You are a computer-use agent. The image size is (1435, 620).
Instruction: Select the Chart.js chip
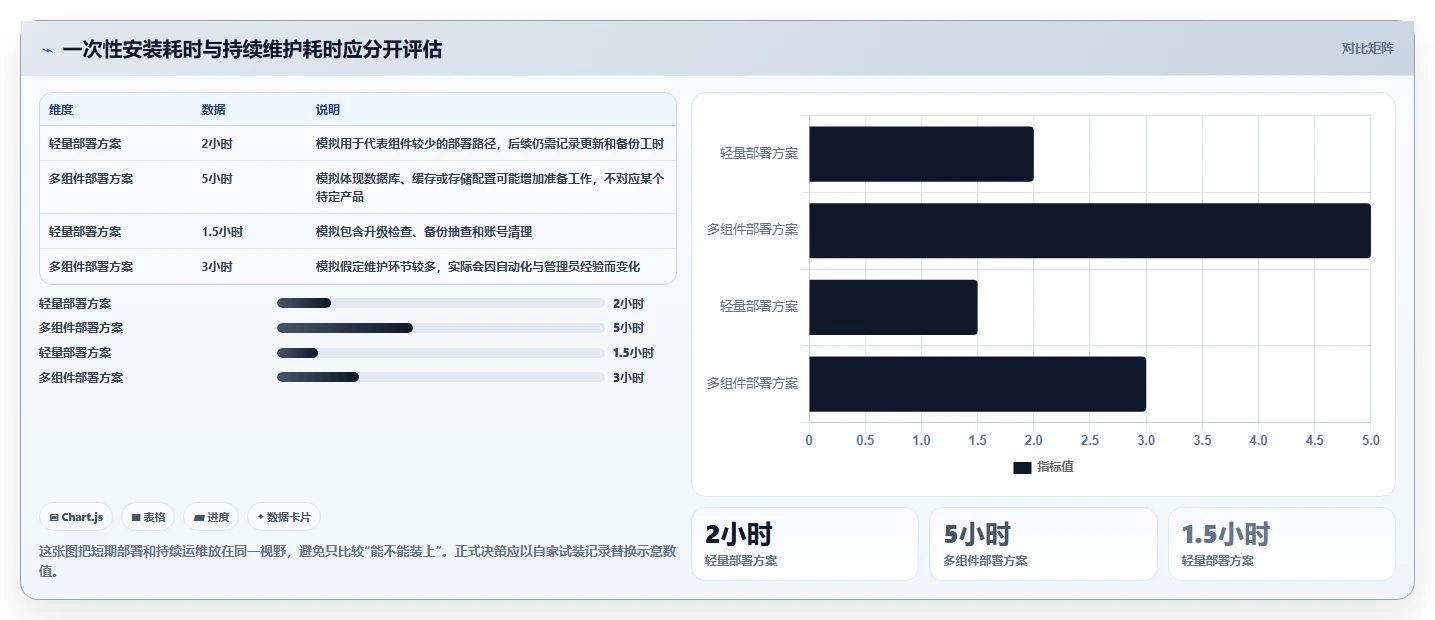(76, 517)
